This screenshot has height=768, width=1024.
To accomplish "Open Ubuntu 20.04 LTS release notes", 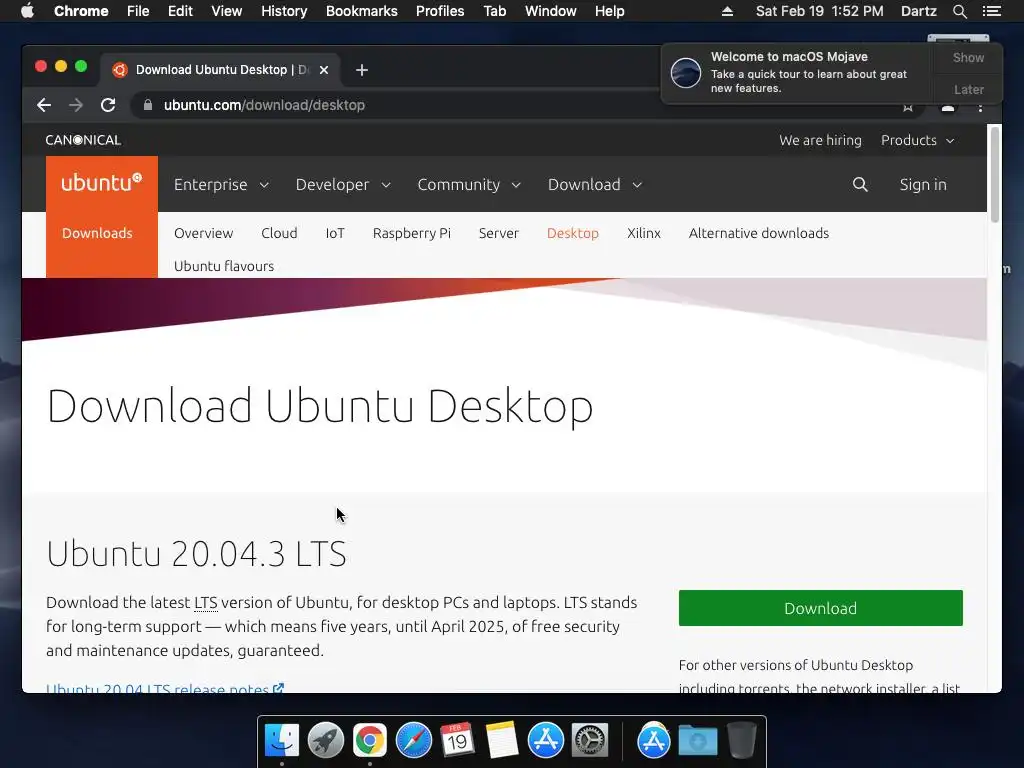I will click(x=165, y=688).
